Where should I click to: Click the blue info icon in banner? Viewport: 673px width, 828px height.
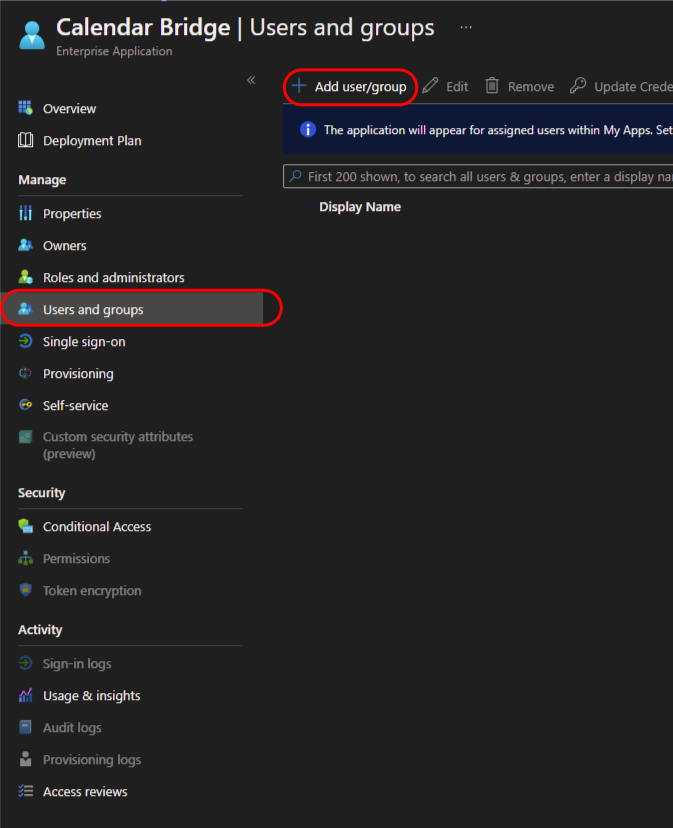(x=308, y=129)
